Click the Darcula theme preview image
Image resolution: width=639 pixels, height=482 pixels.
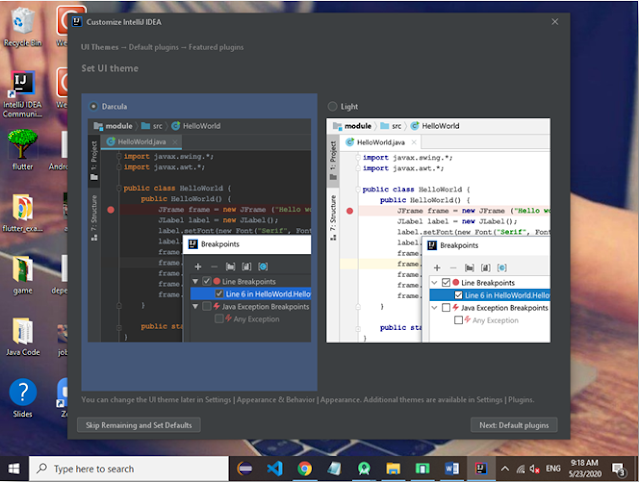(200, 230)
